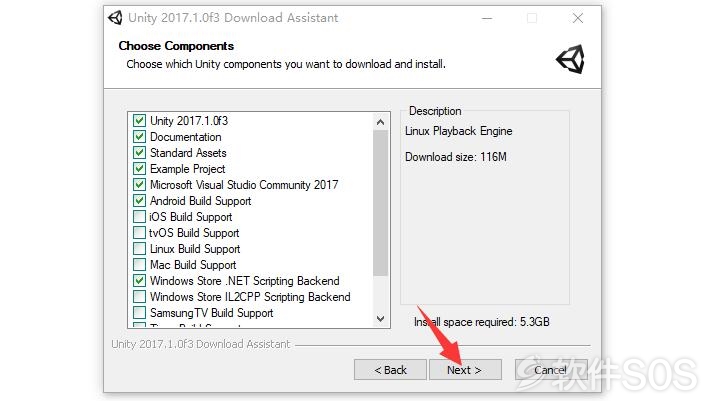Uncheck the Documentation component

pyautogui.click(x=139, y=137)
